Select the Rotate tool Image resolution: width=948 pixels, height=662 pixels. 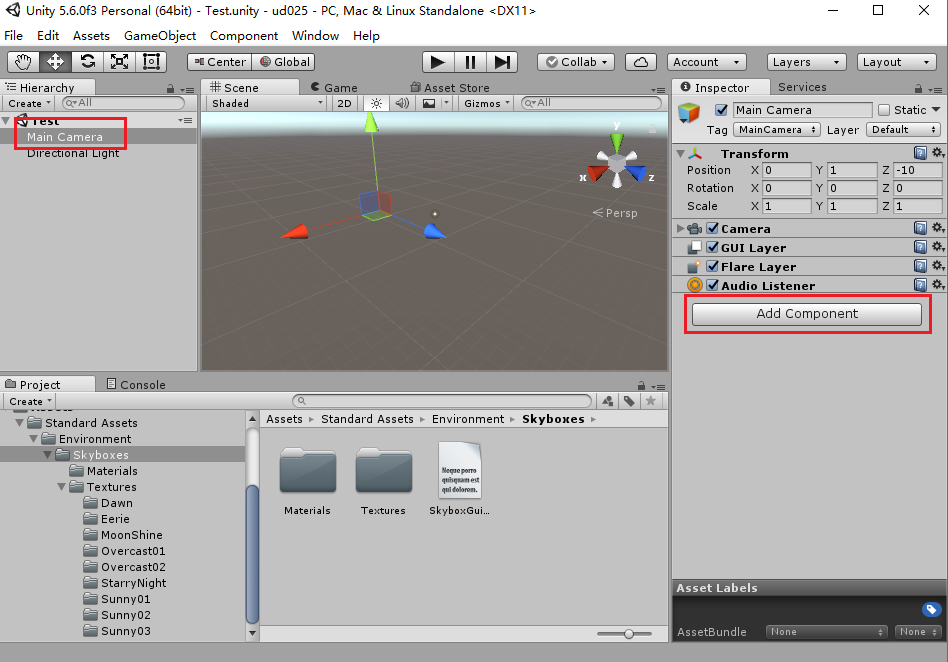88,62
